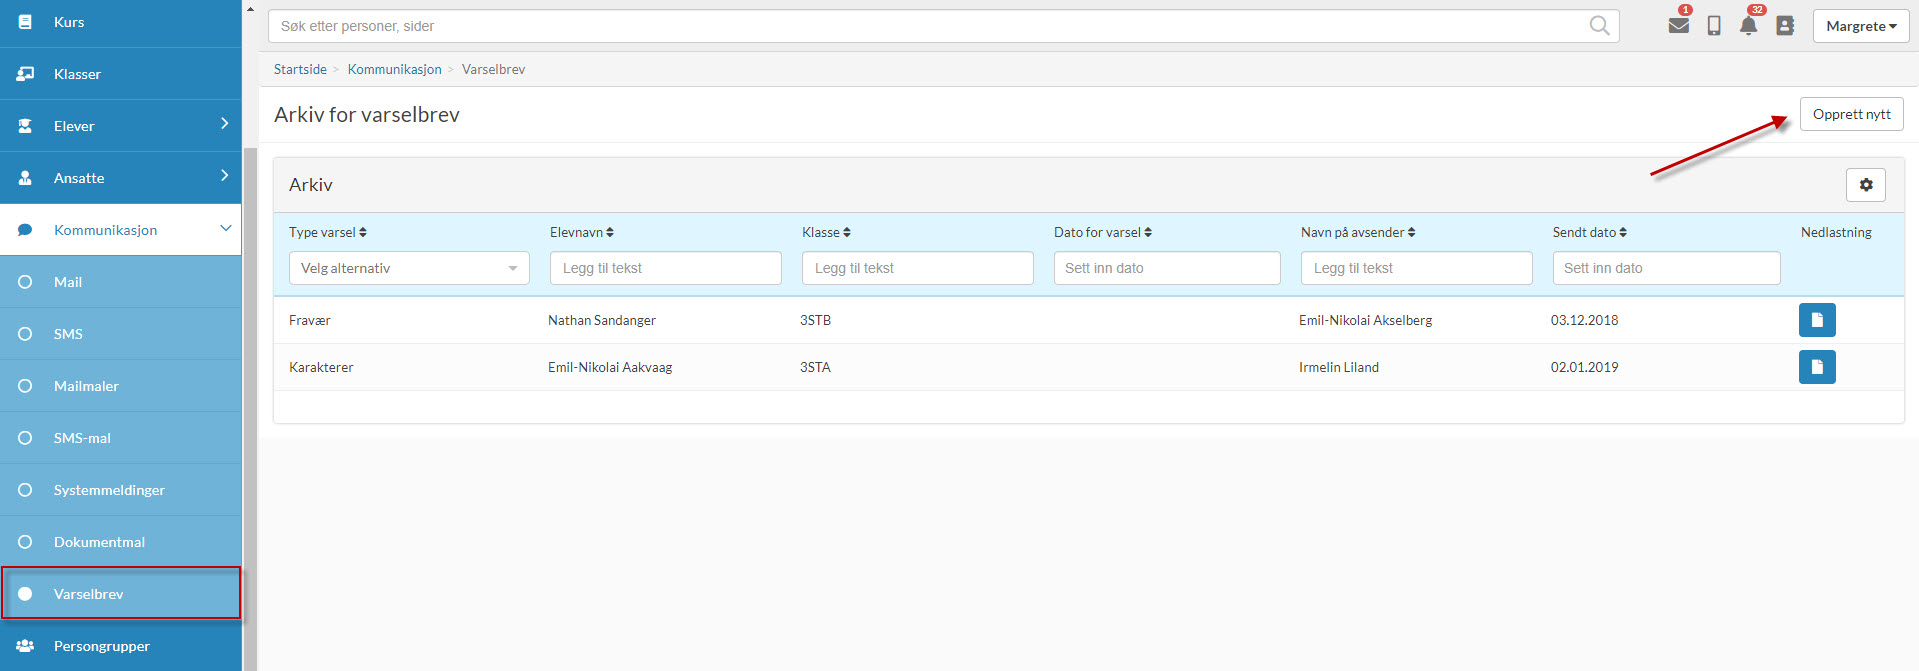Open the bell notifications icon
The height and width of the screenshot is (671, 1919).
pos(1748,26)
